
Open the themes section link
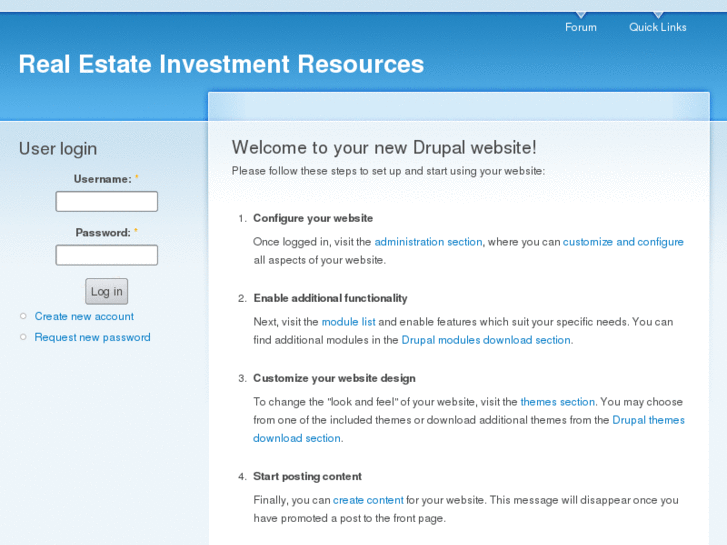click(x=558, y=402)
